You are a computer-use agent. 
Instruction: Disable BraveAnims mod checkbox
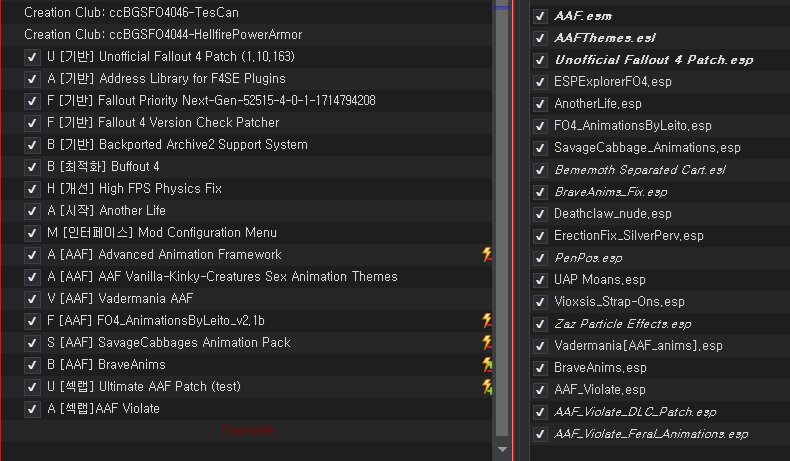32,365
